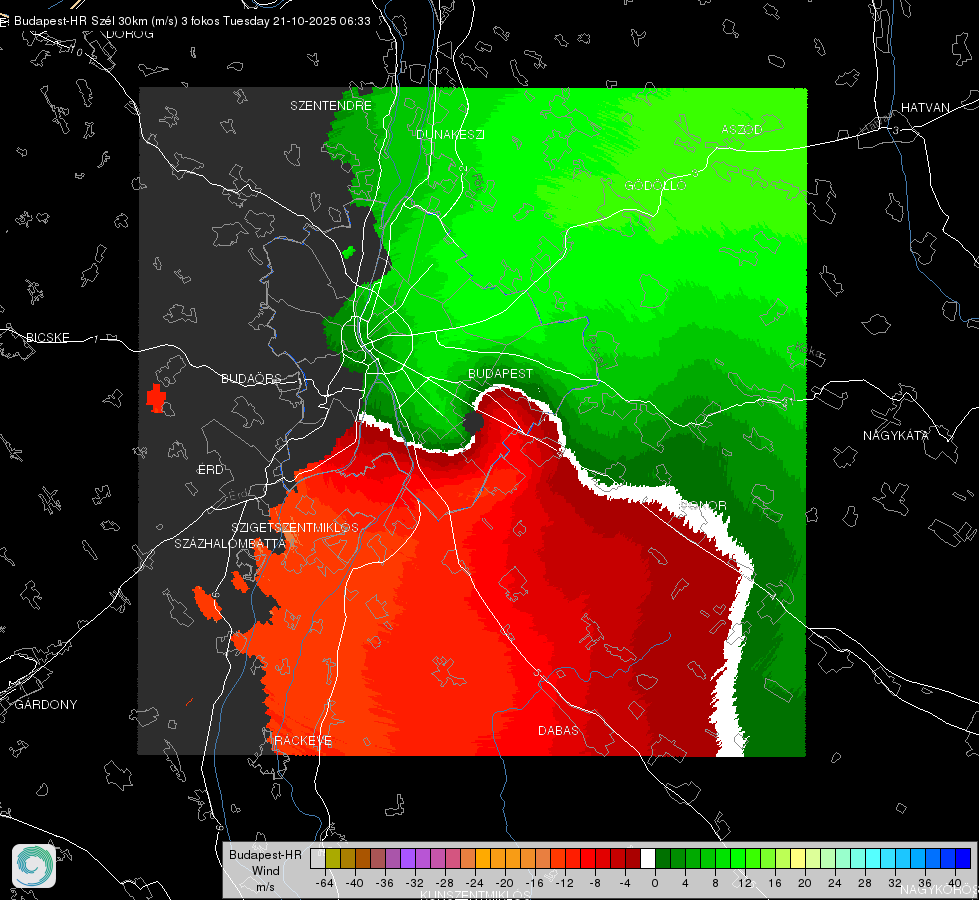
Task: Select the deep blue last legend swatch
Action: (x=963, y=859)
